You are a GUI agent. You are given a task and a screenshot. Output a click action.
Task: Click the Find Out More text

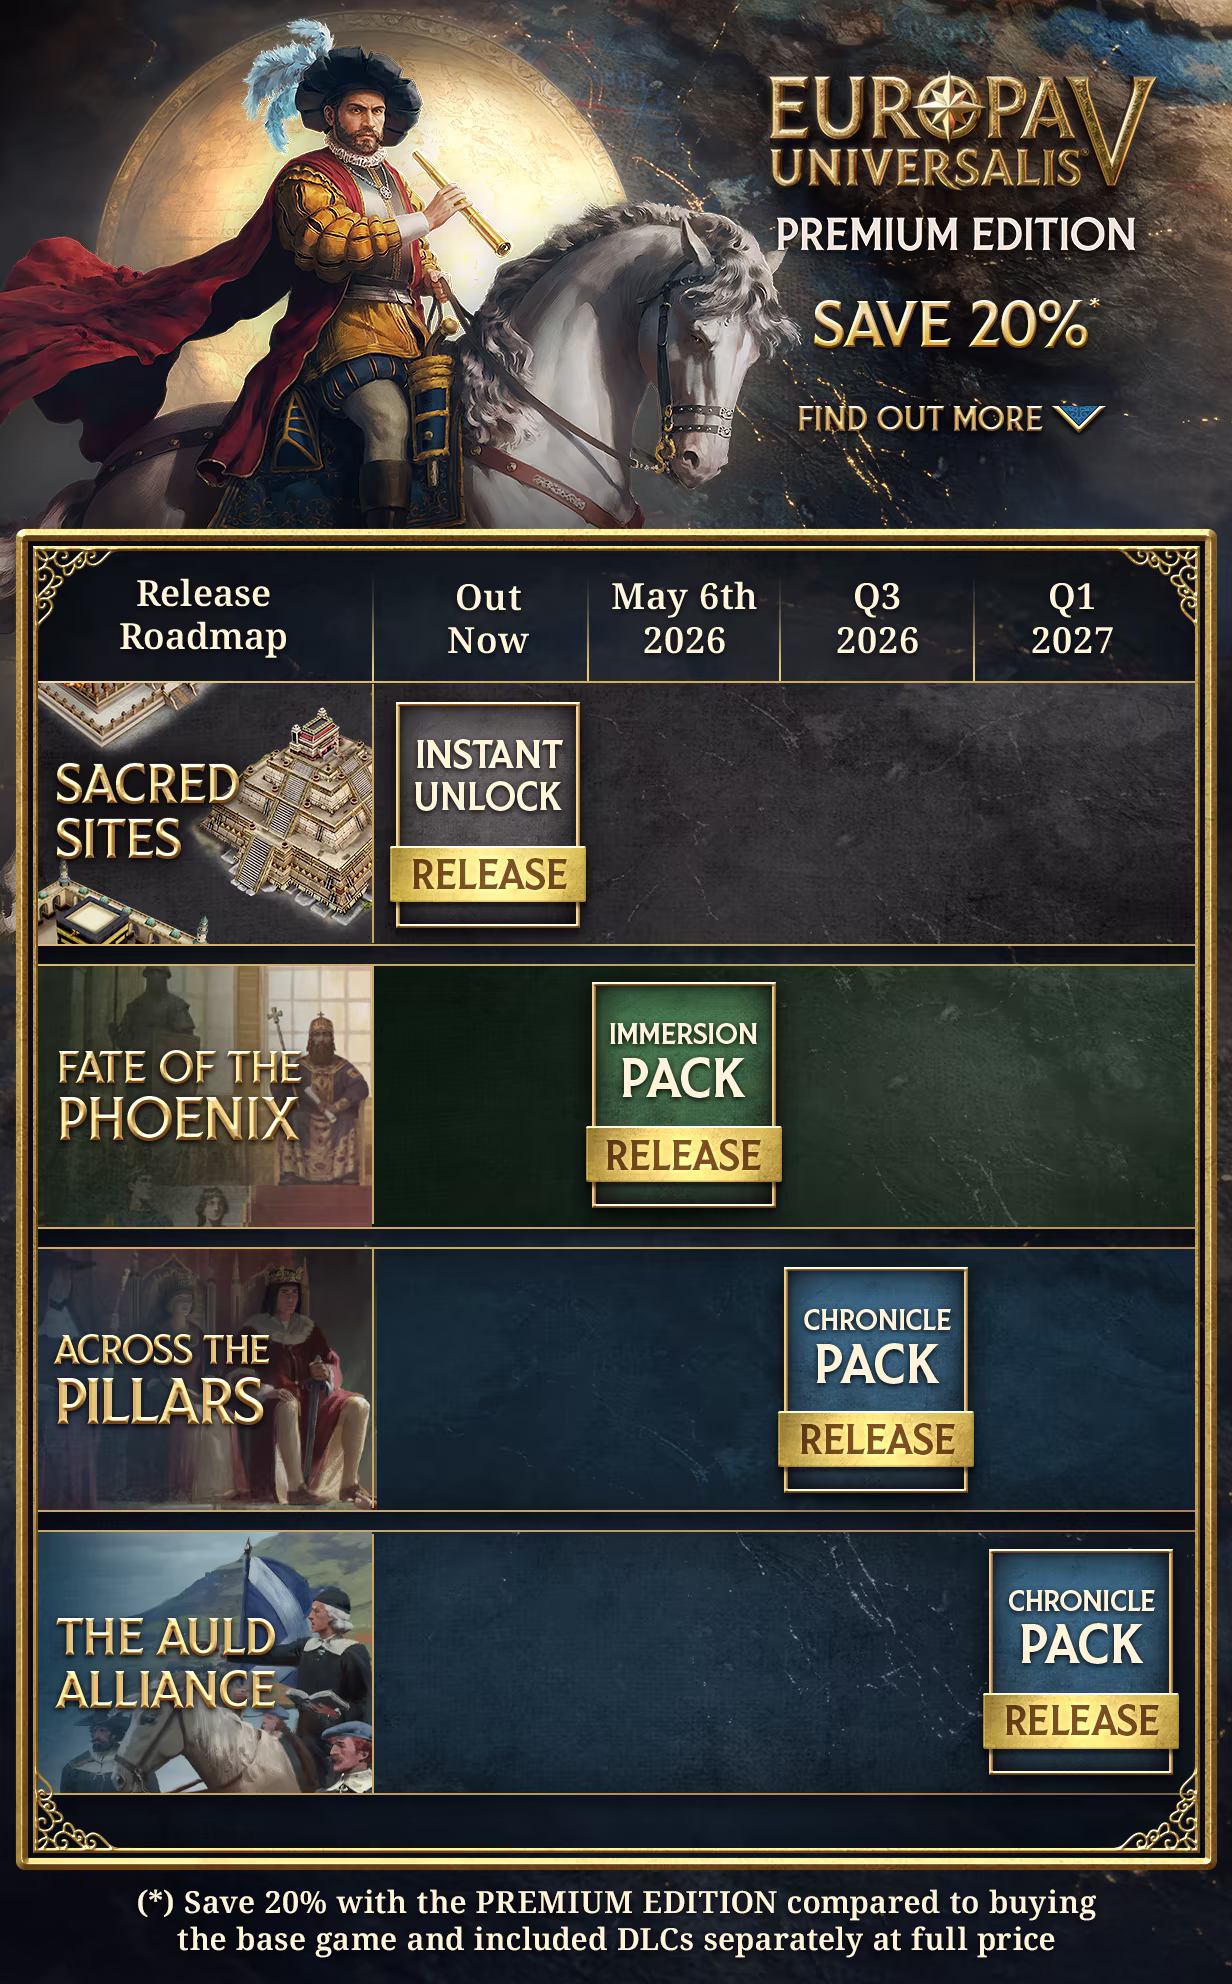point(920,418)
